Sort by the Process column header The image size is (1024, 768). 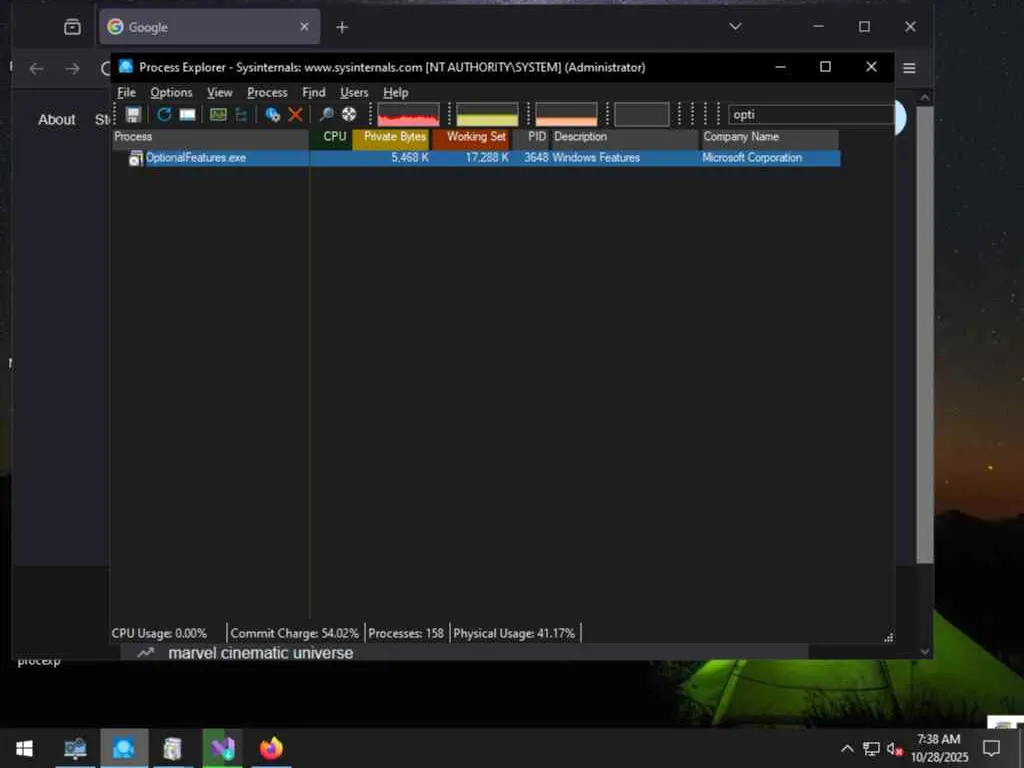[210, 137]
